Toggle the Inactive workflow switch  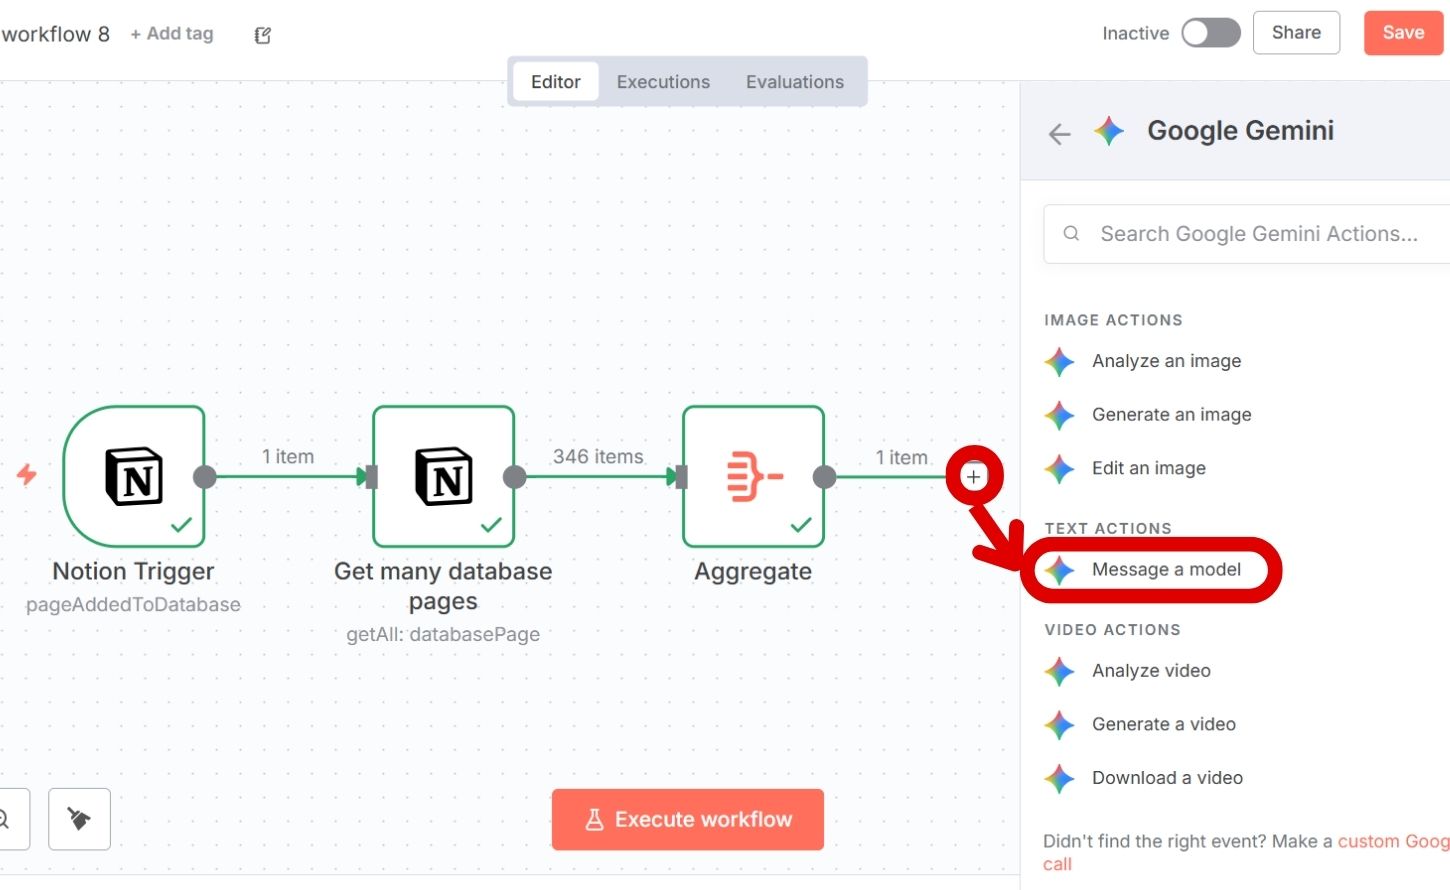click(1210, 33)
